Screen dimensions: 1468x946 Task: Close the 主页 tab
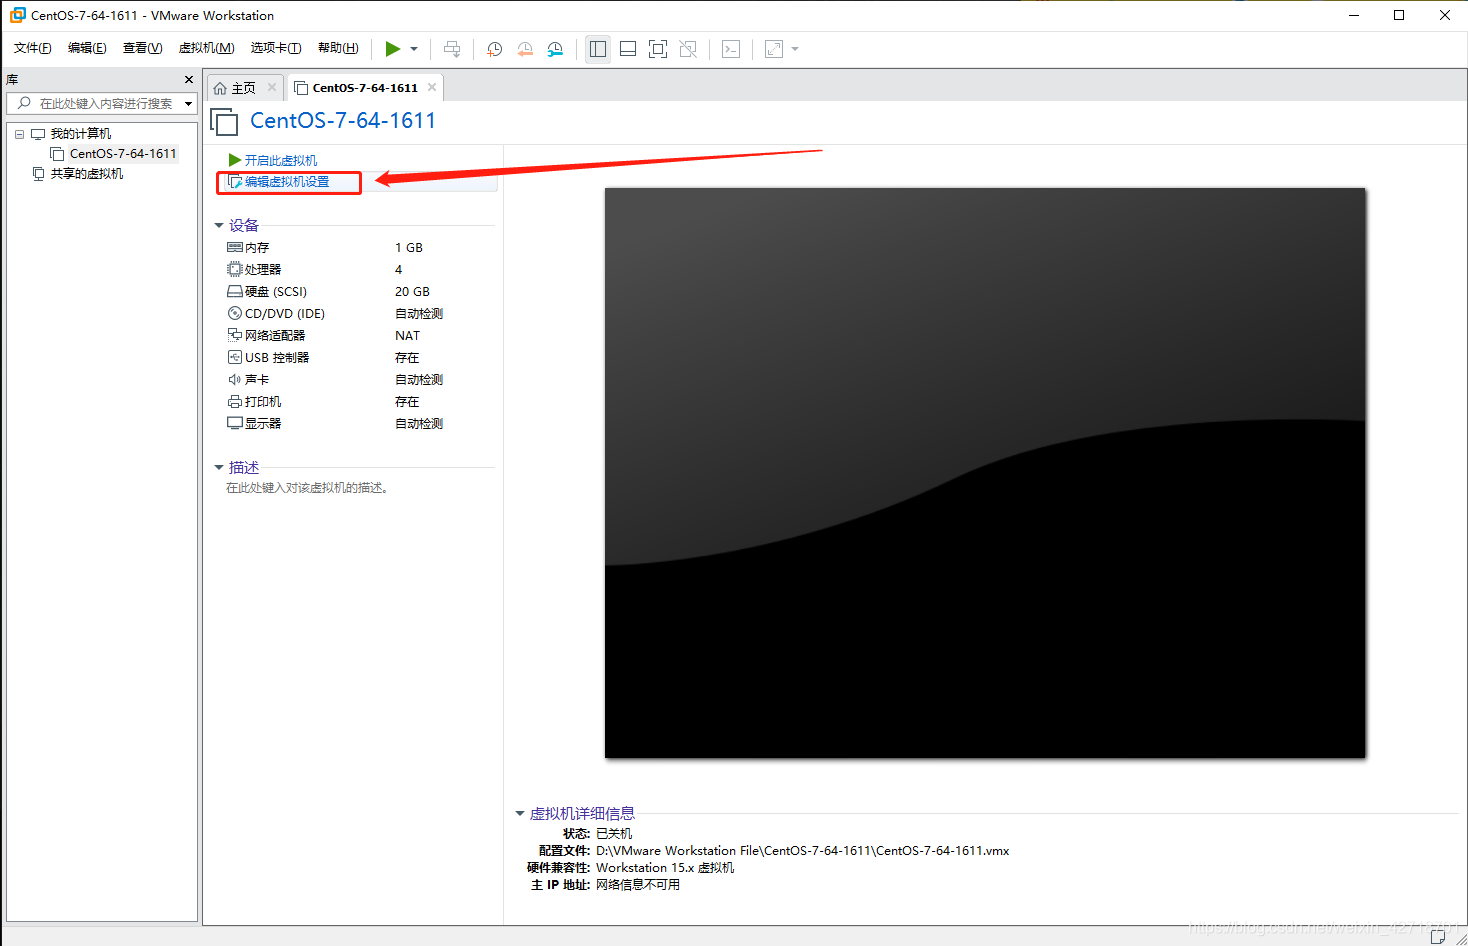pyautogui.click(x=272, y=87)
